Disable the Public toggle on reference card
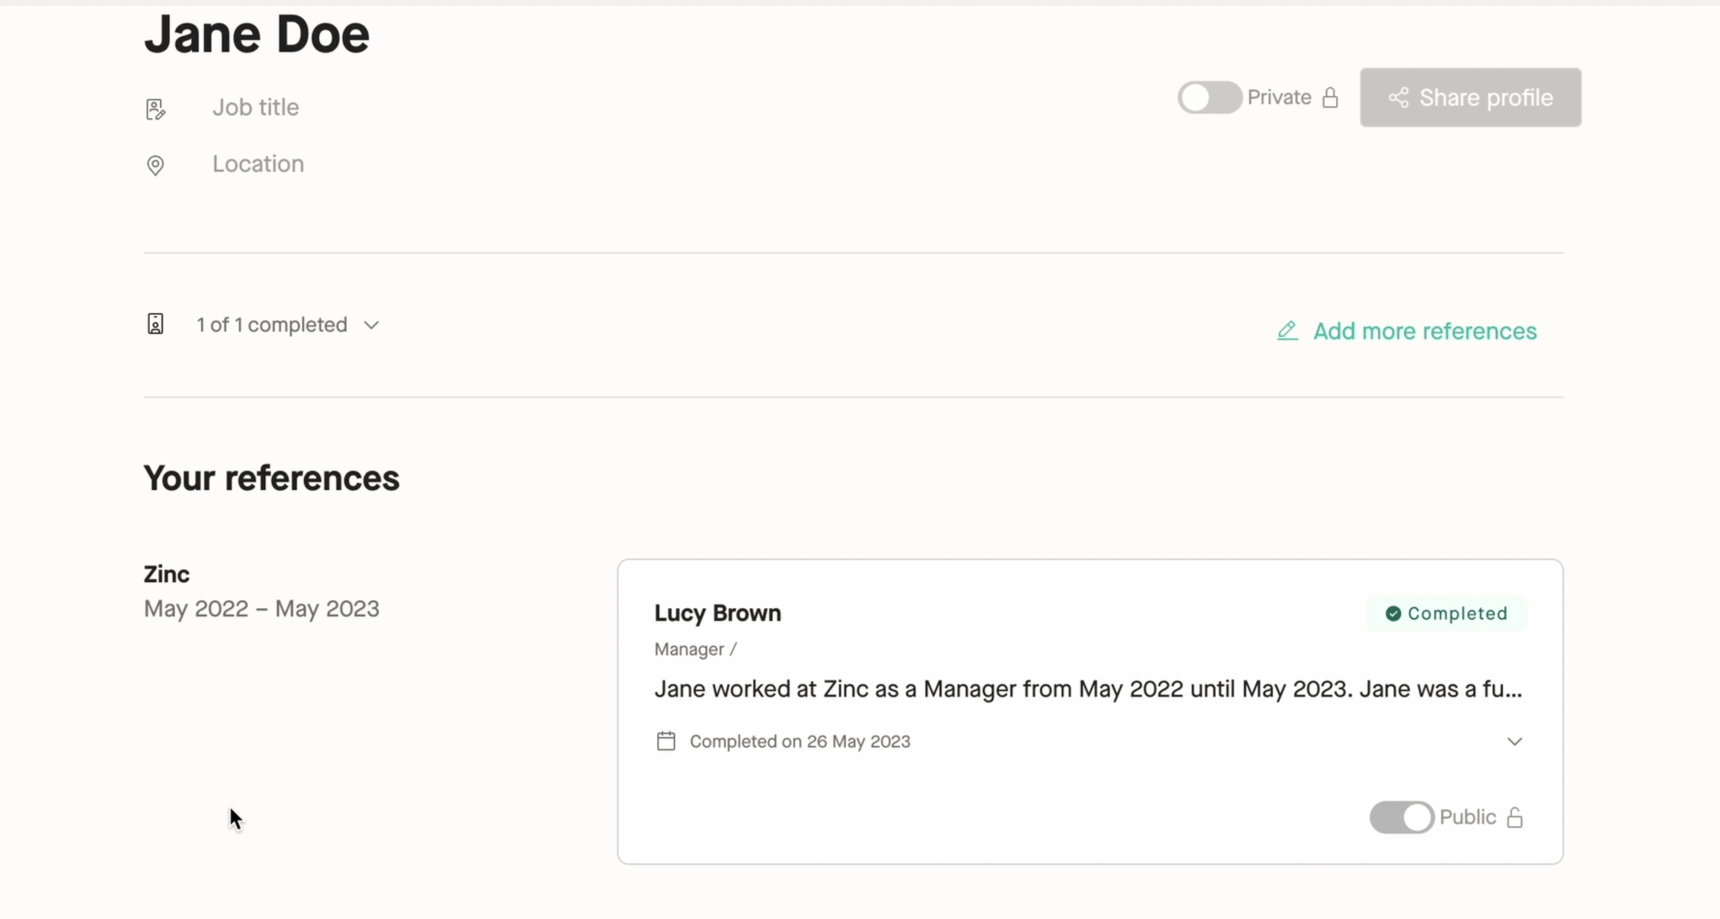Screen dimensions: 1720x919 click(x=1400, y=817)
